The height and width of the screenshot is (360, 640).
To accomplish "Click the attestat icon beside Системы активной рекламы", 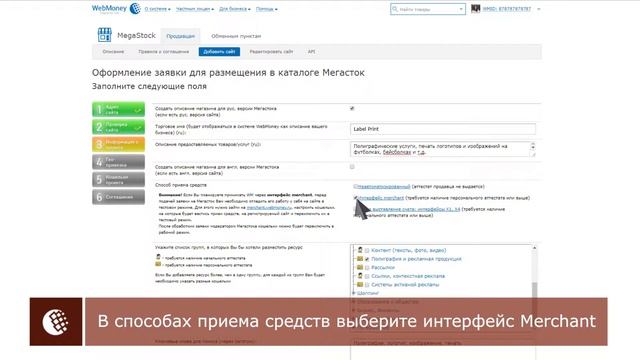I will [x=360, y=284].
